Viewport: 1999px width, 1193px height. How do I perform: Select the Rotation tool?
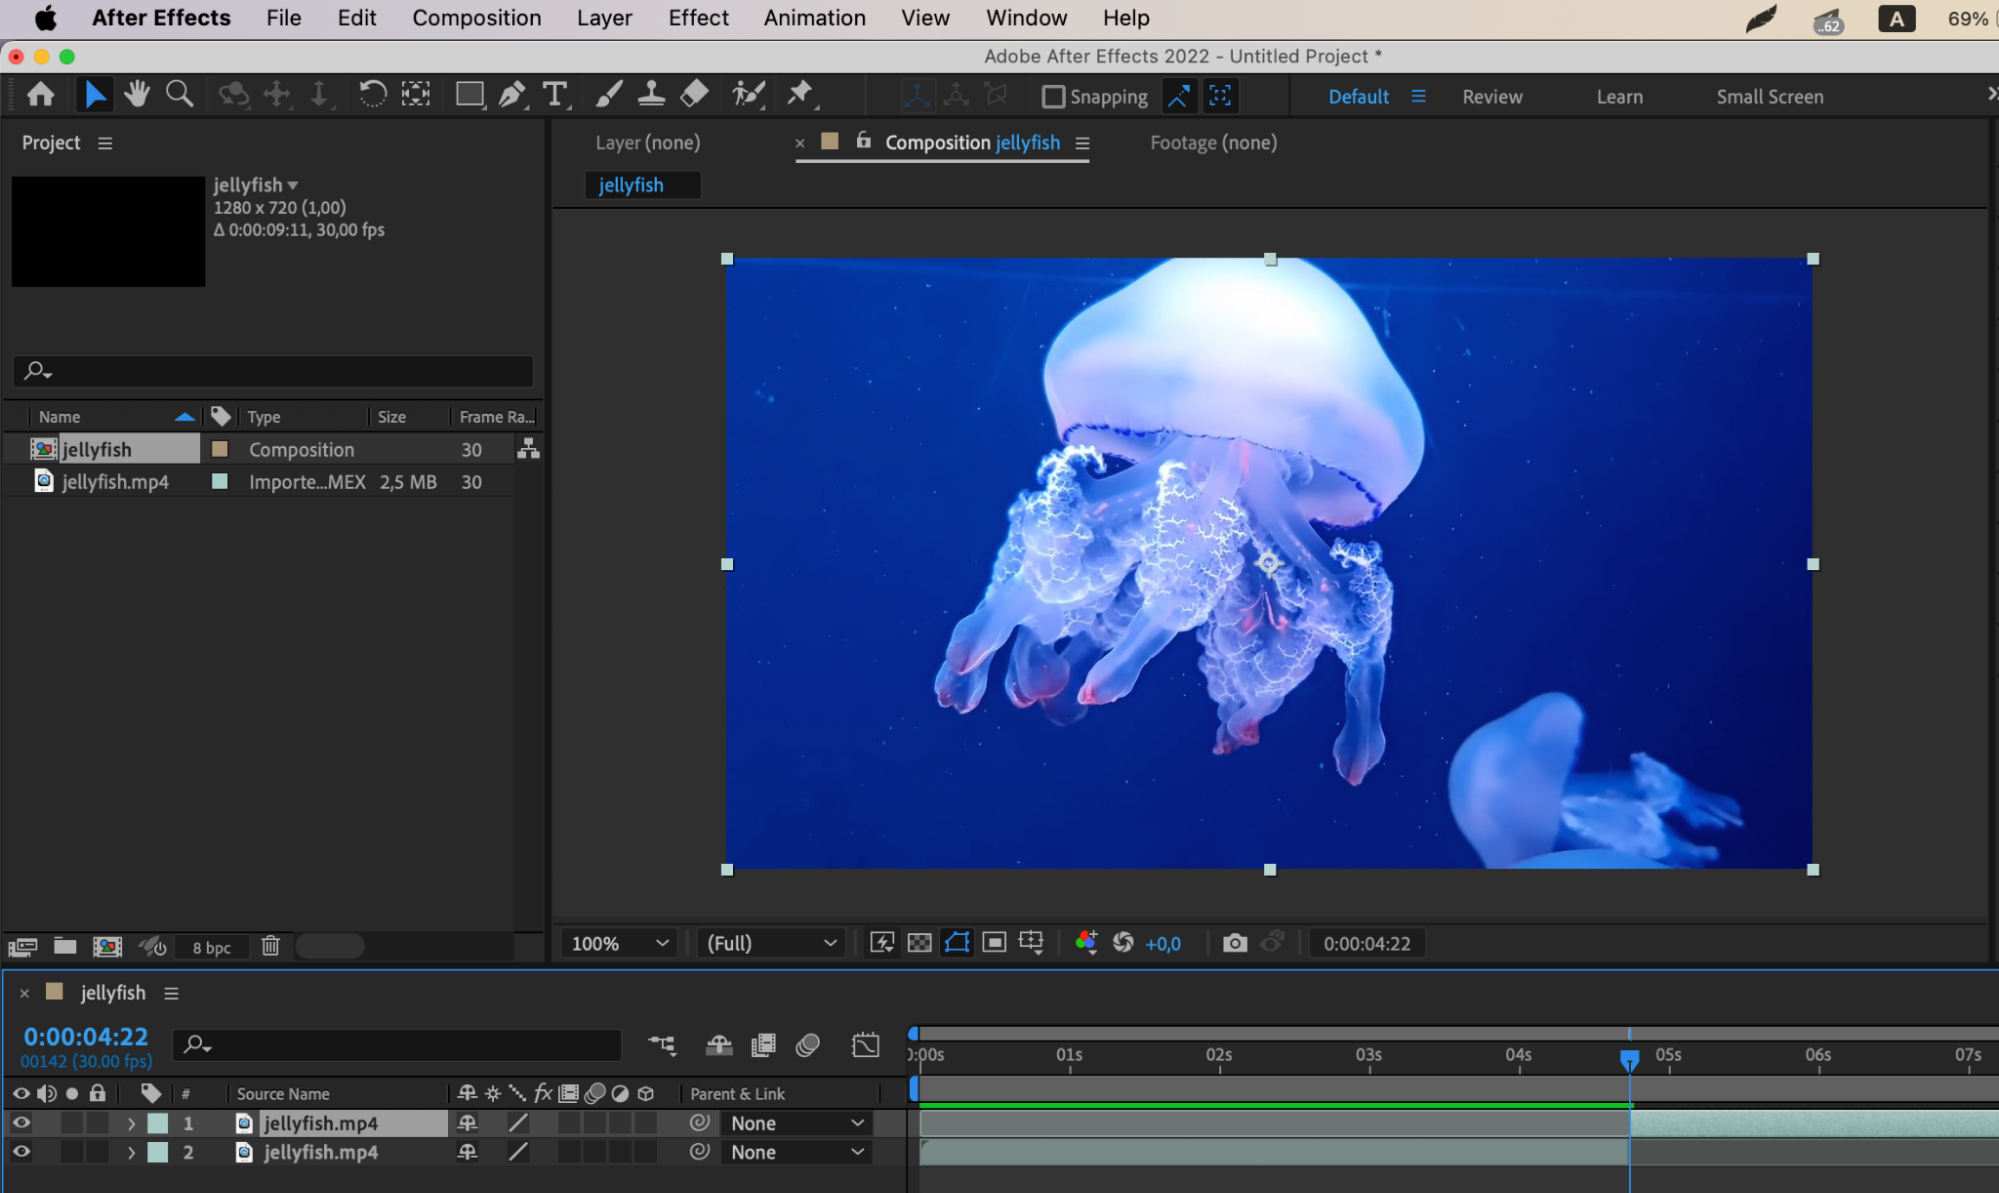tap(372, 95)
